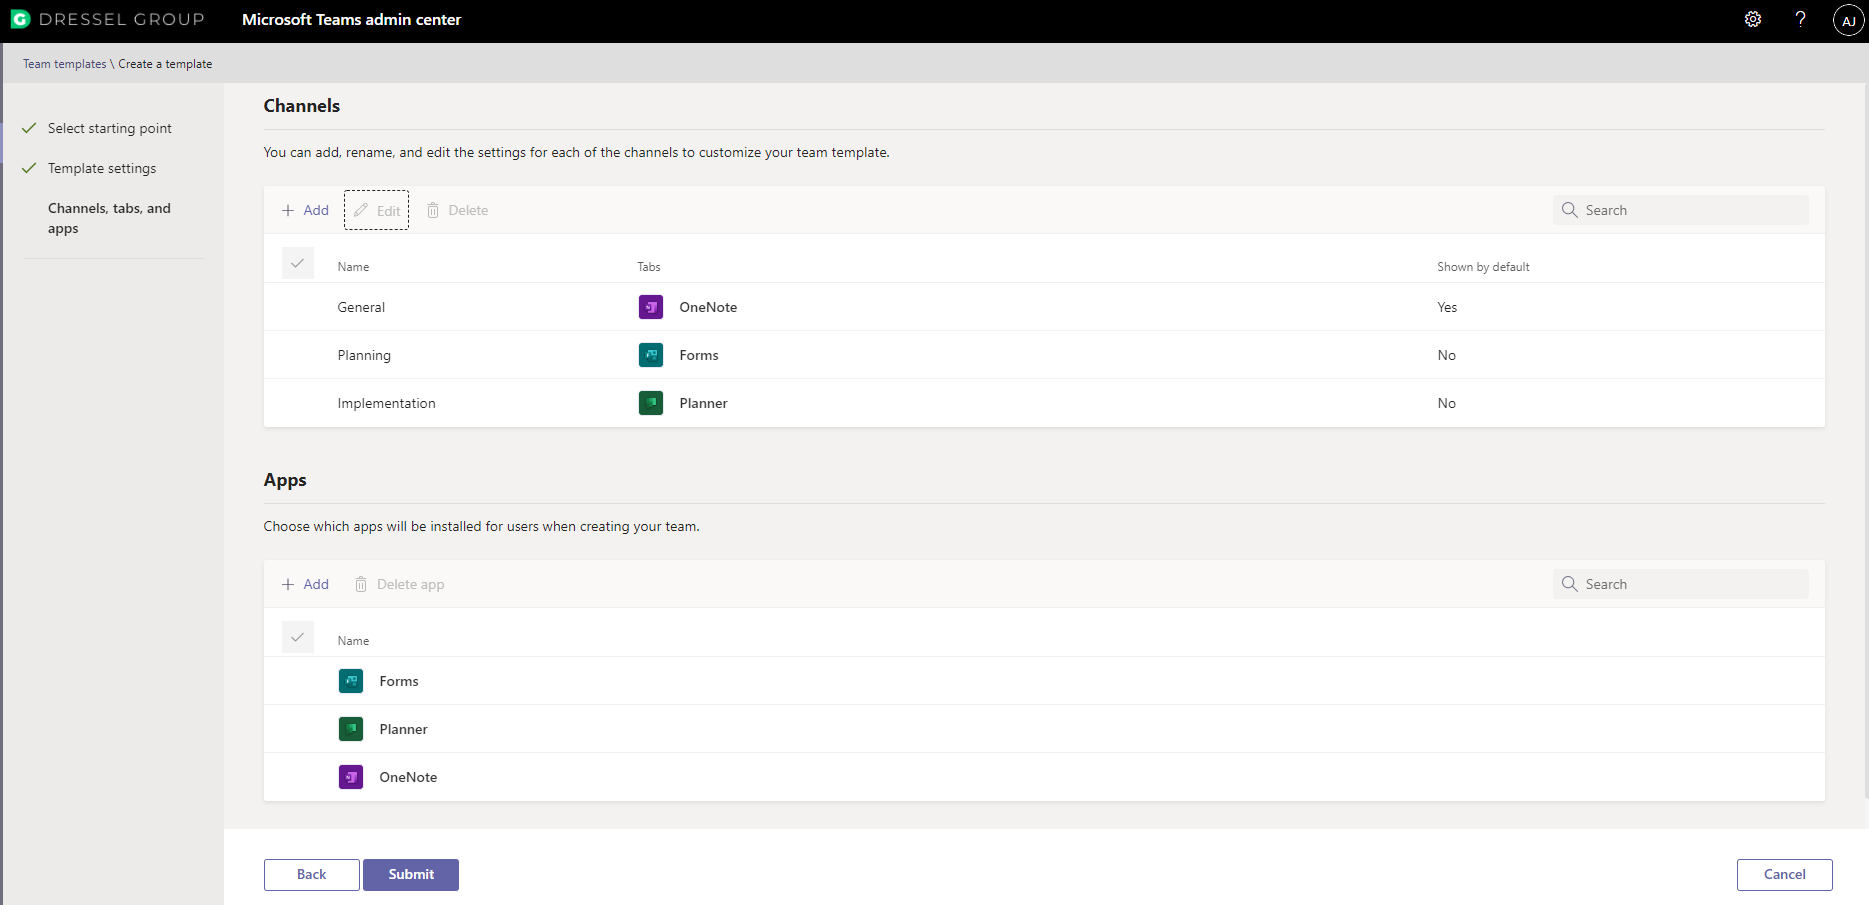Add a new app with the Add button
The image size is (1869, 905).
pyautogui.click(x=305, y=584)
